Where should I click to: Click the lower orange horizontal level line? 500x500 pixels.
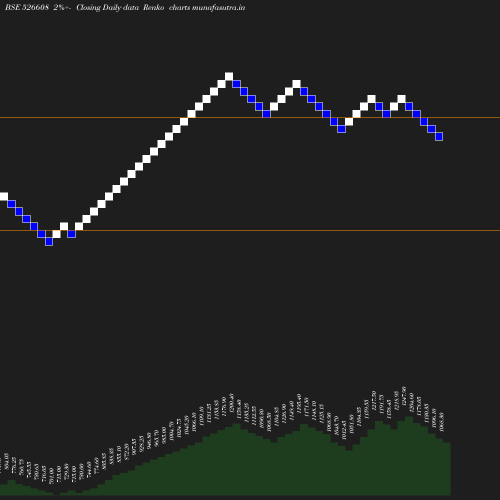pyautogui.click(x=250, y=230)
